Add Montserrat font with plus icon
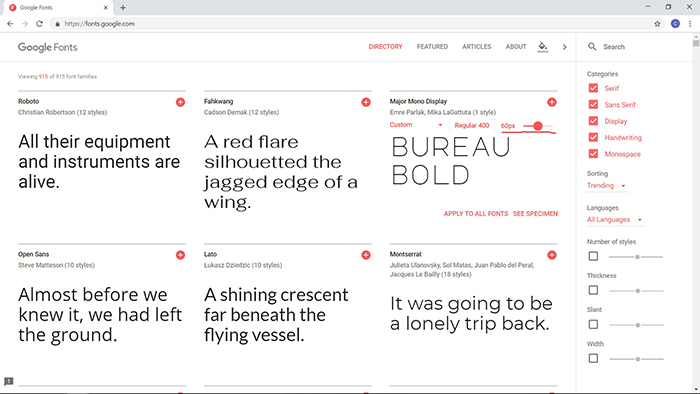The height and width of the screenshot is (394, 700). click(552, 255)
